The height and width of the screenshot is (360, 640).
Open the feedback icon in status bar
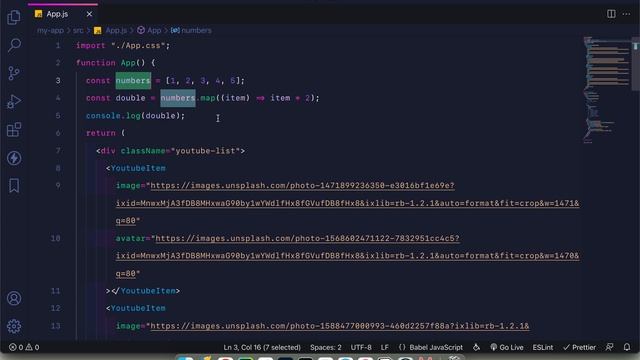609,347
